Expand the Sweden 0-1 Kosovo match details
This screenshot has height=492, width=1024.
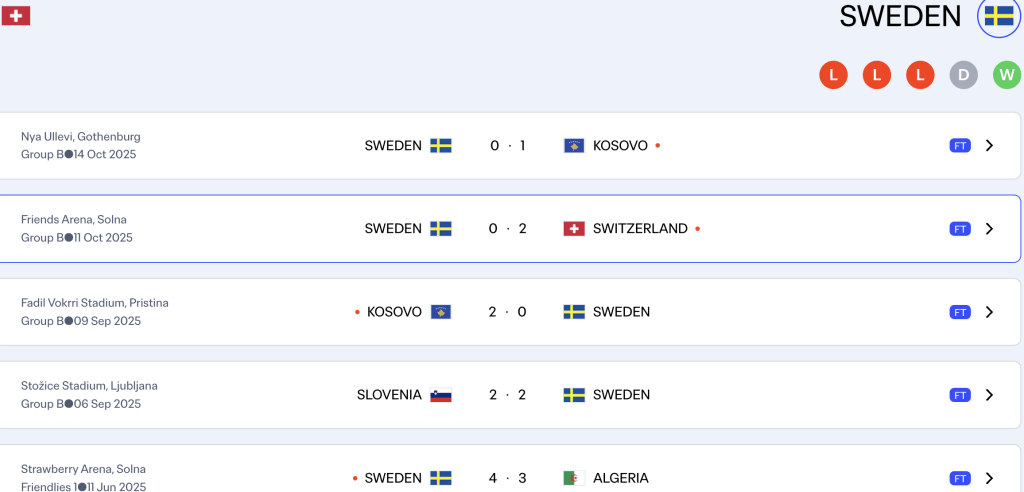pyautogui.click(x=989, y=146)
